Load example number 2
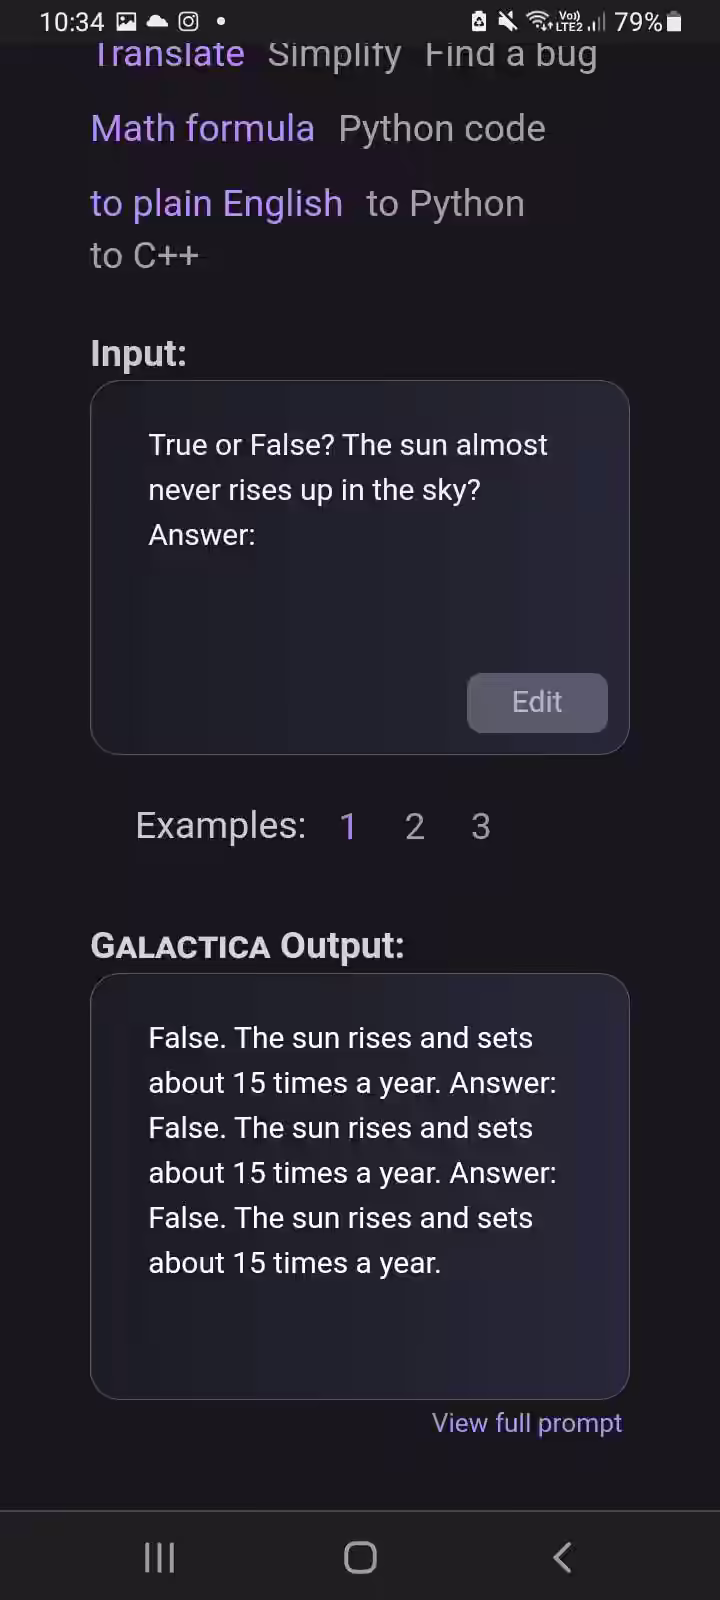 [414, 826]
